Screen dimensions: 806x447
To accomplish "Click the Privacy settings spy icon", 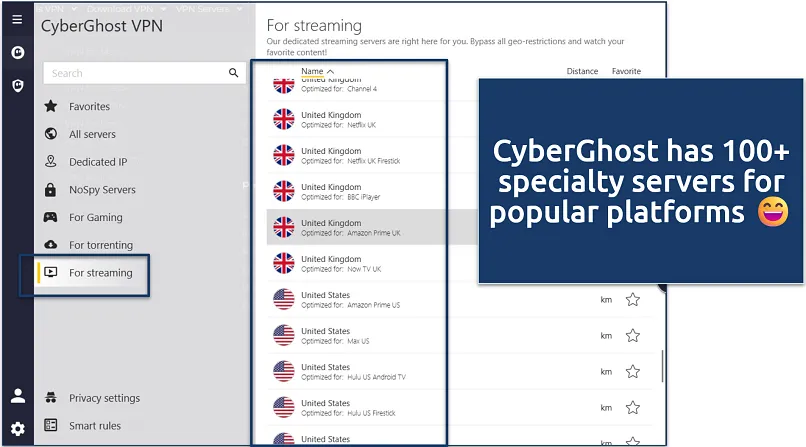I will tap(50, 397).
